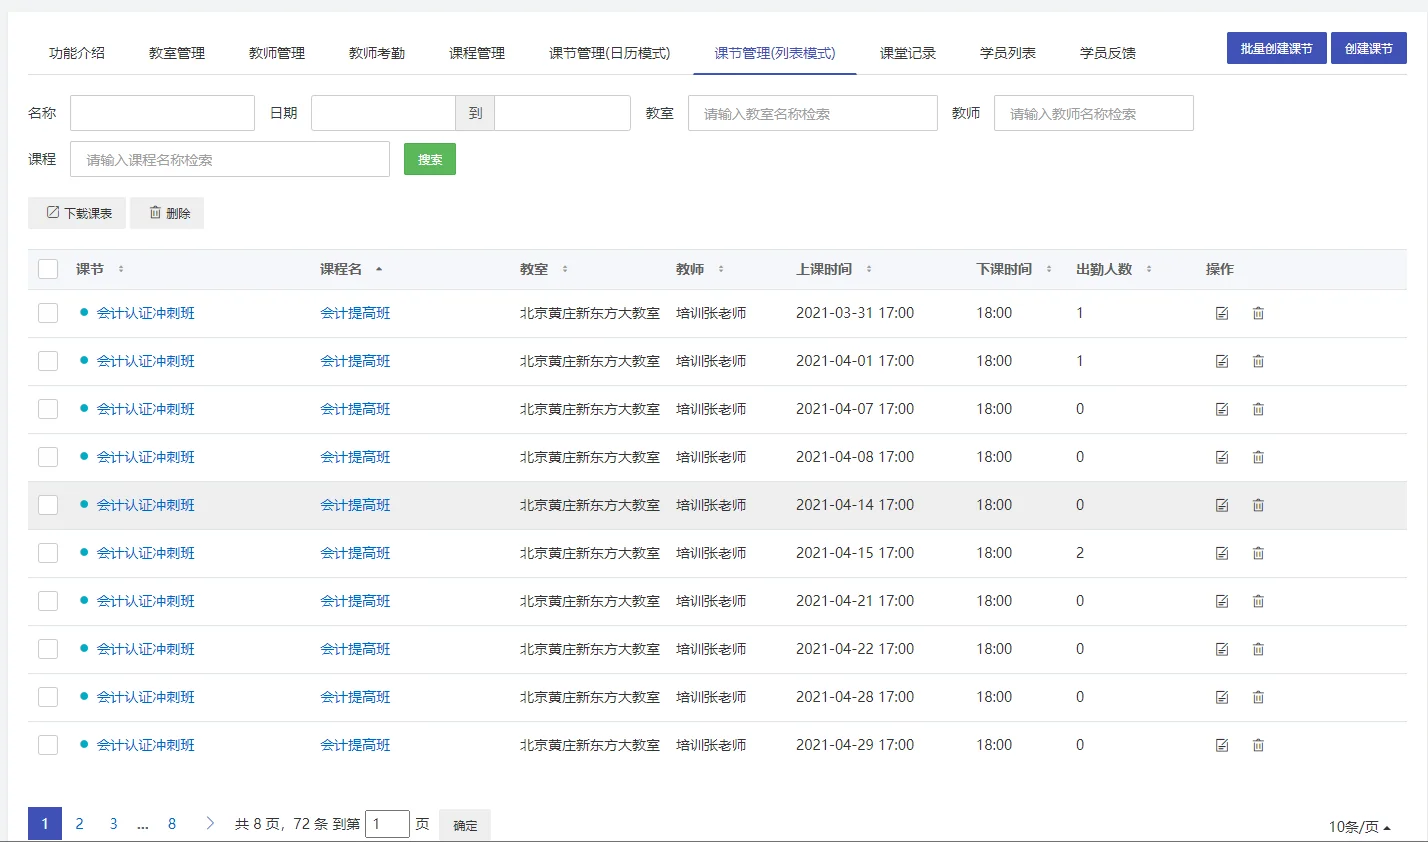The image size is (1428, 842).
Task: Focus the page number jump box
Action: pyautogui.click(x=388, y=824)
